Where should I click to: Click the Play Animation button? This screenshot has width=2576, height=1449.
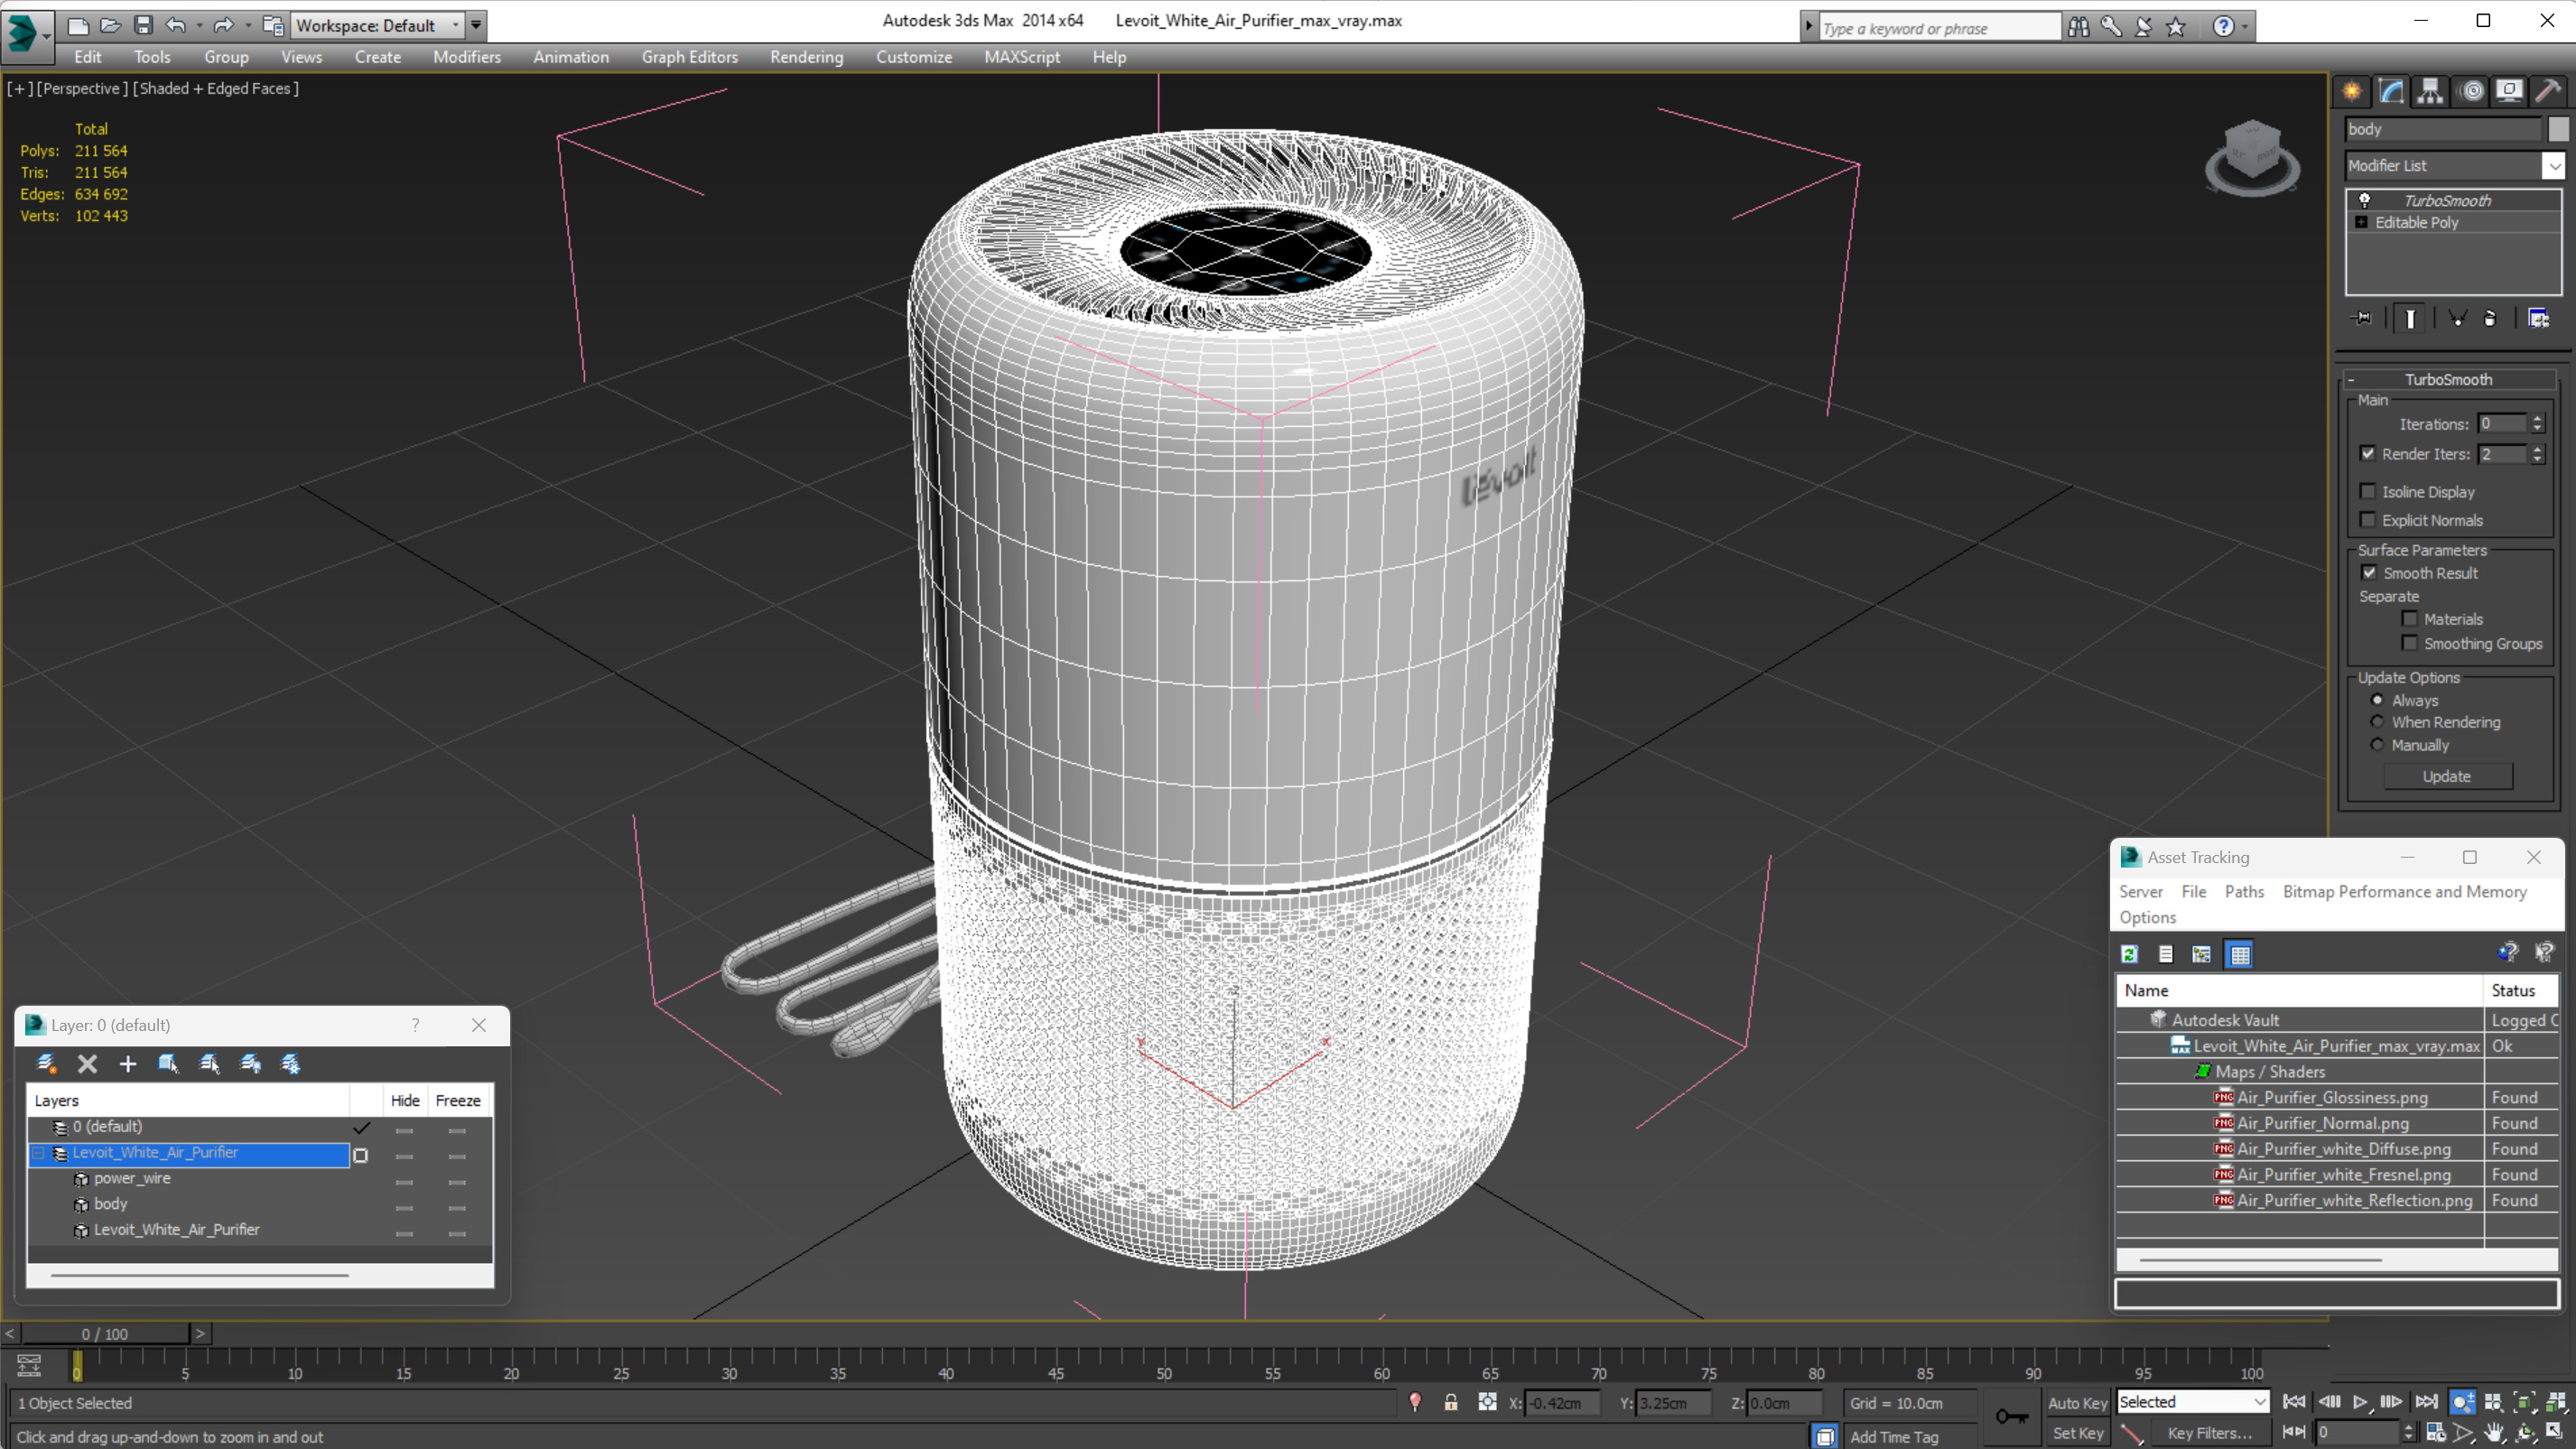click(2359, 1402)
